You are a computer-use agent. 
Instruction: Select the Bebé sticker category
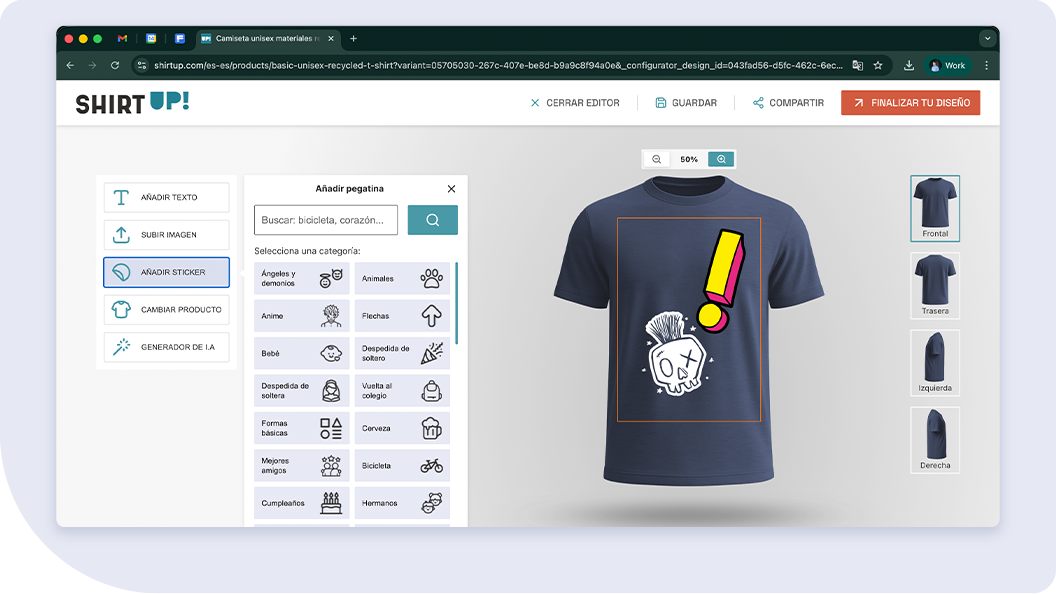pyautogui.click(x=302, y=354)
